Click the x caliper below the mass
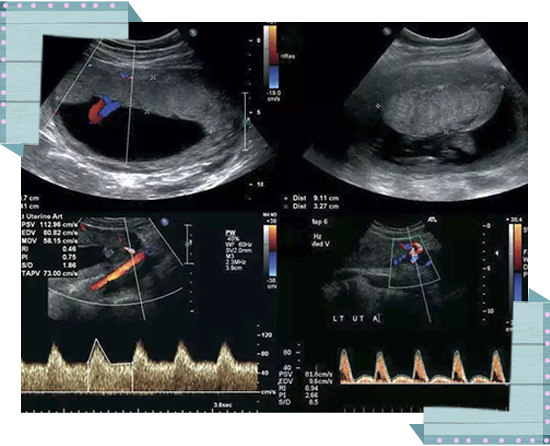Screen dimensions: 550x446 pos(446,132)
